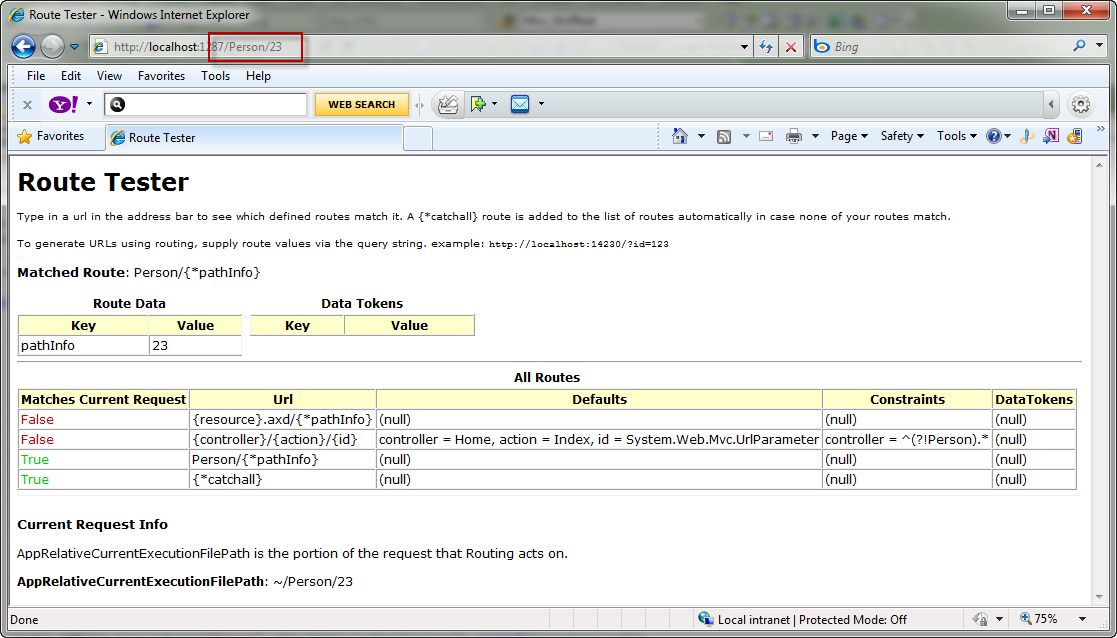Click the Yahoo add bookmark plus icon

478,105
